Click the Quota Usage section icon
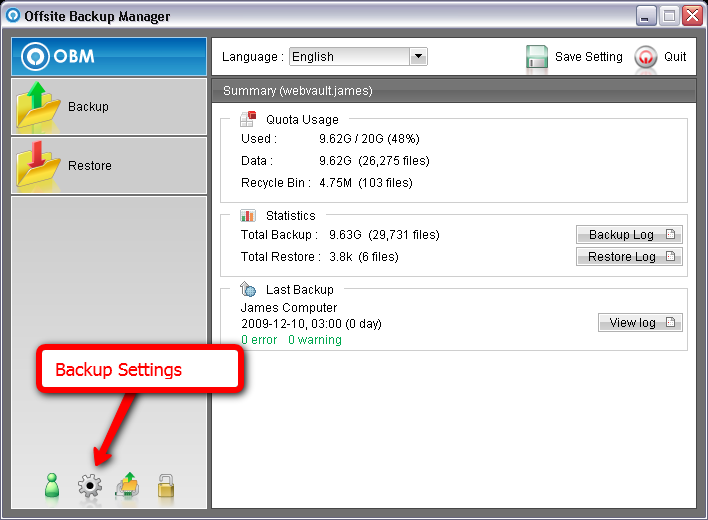This screenshot has height=520, width=708. click(248, 119)
